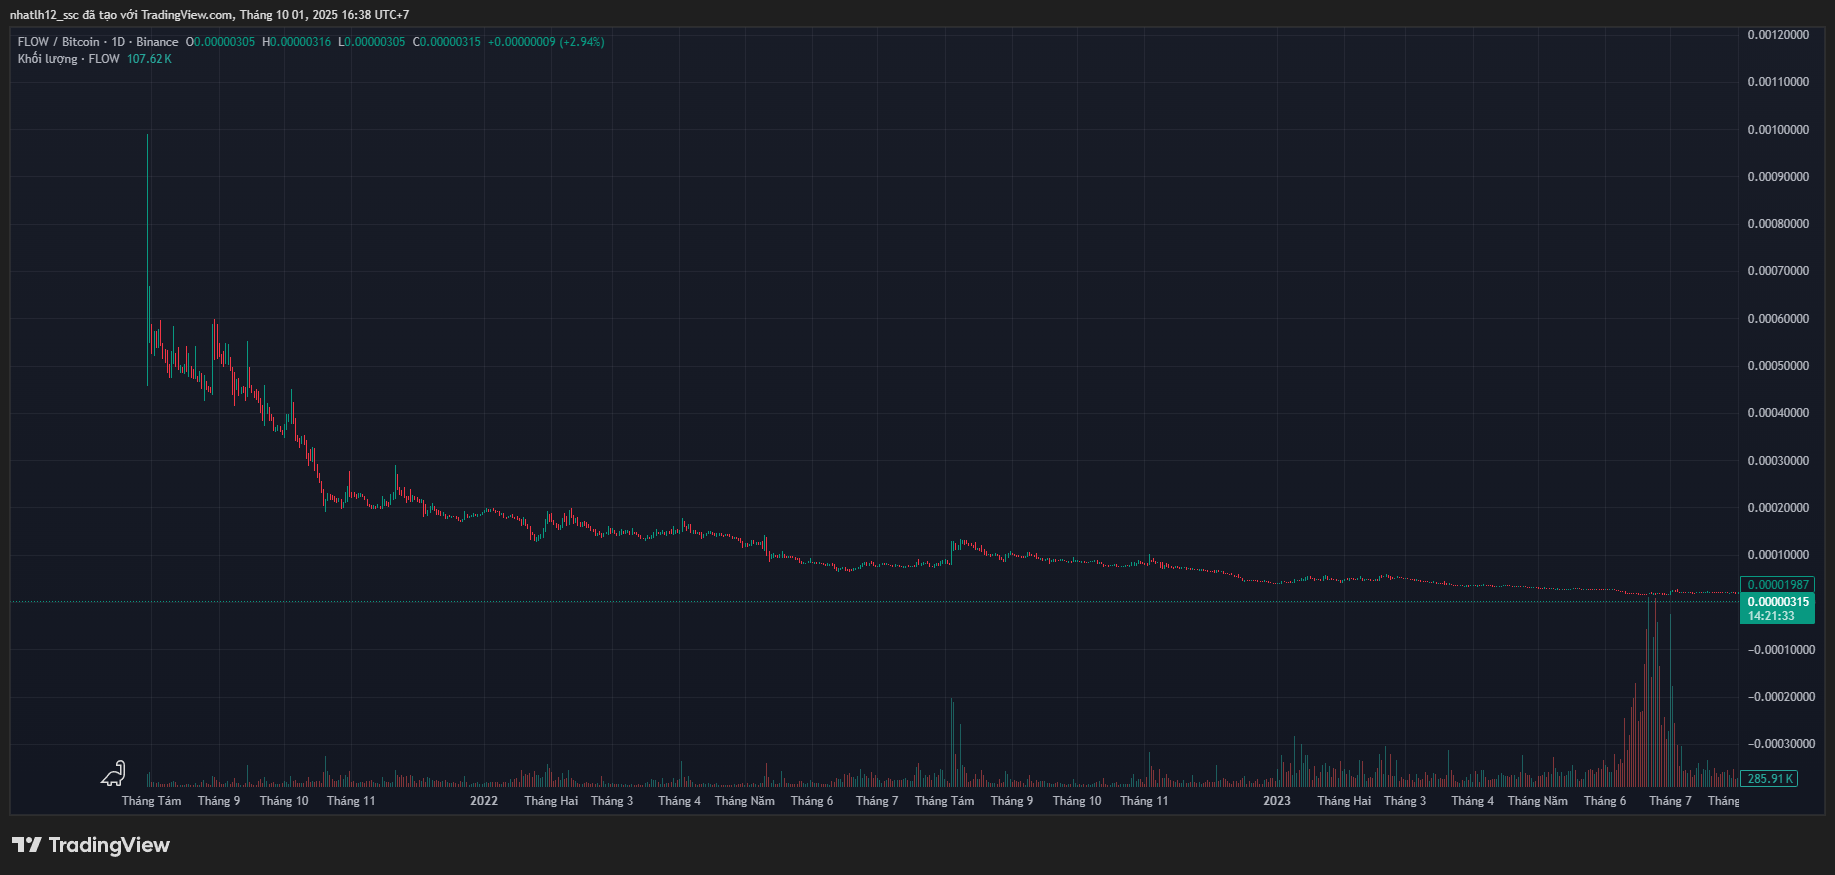Click the tall volume bar above "Tháng Tám" 2022

click(x=952, y=743)
